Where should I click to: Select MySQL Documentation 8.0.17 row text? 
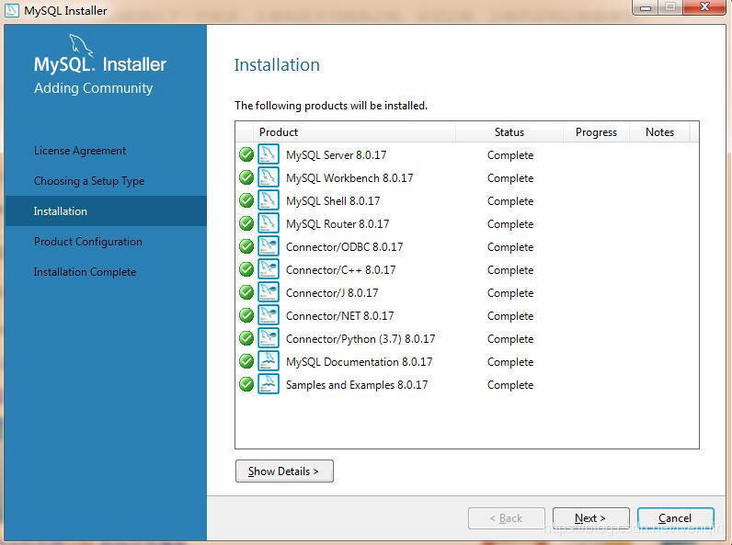[x=359, y=361]
